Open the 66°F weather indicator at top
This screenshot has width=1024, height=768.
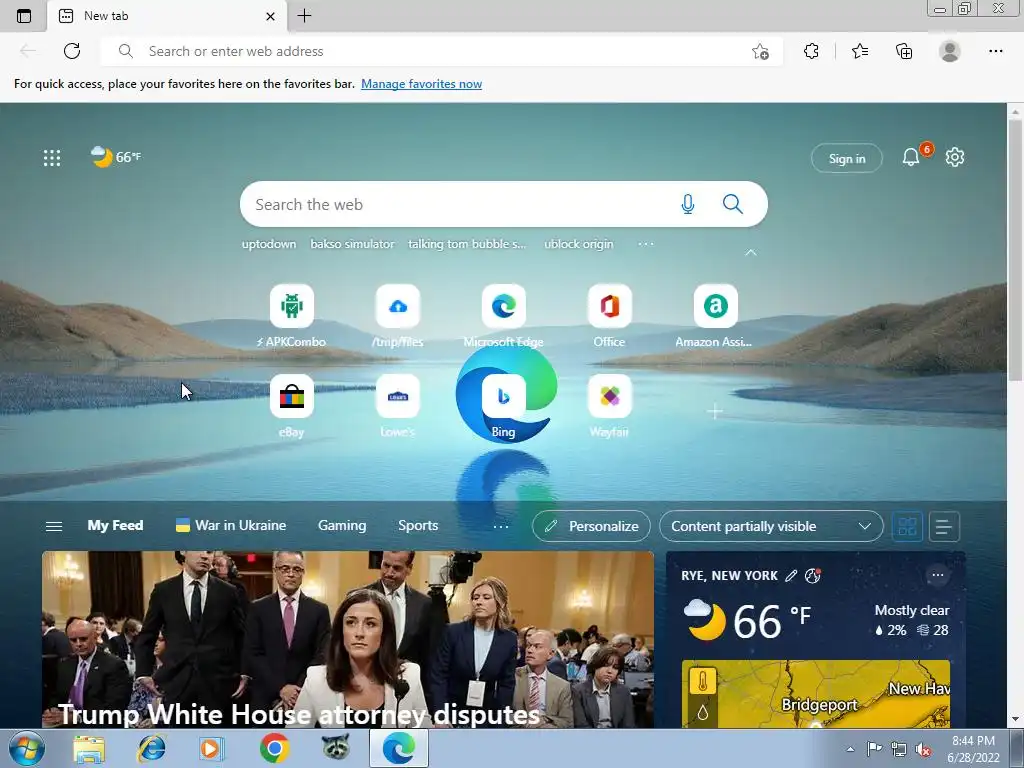point(116,157)
